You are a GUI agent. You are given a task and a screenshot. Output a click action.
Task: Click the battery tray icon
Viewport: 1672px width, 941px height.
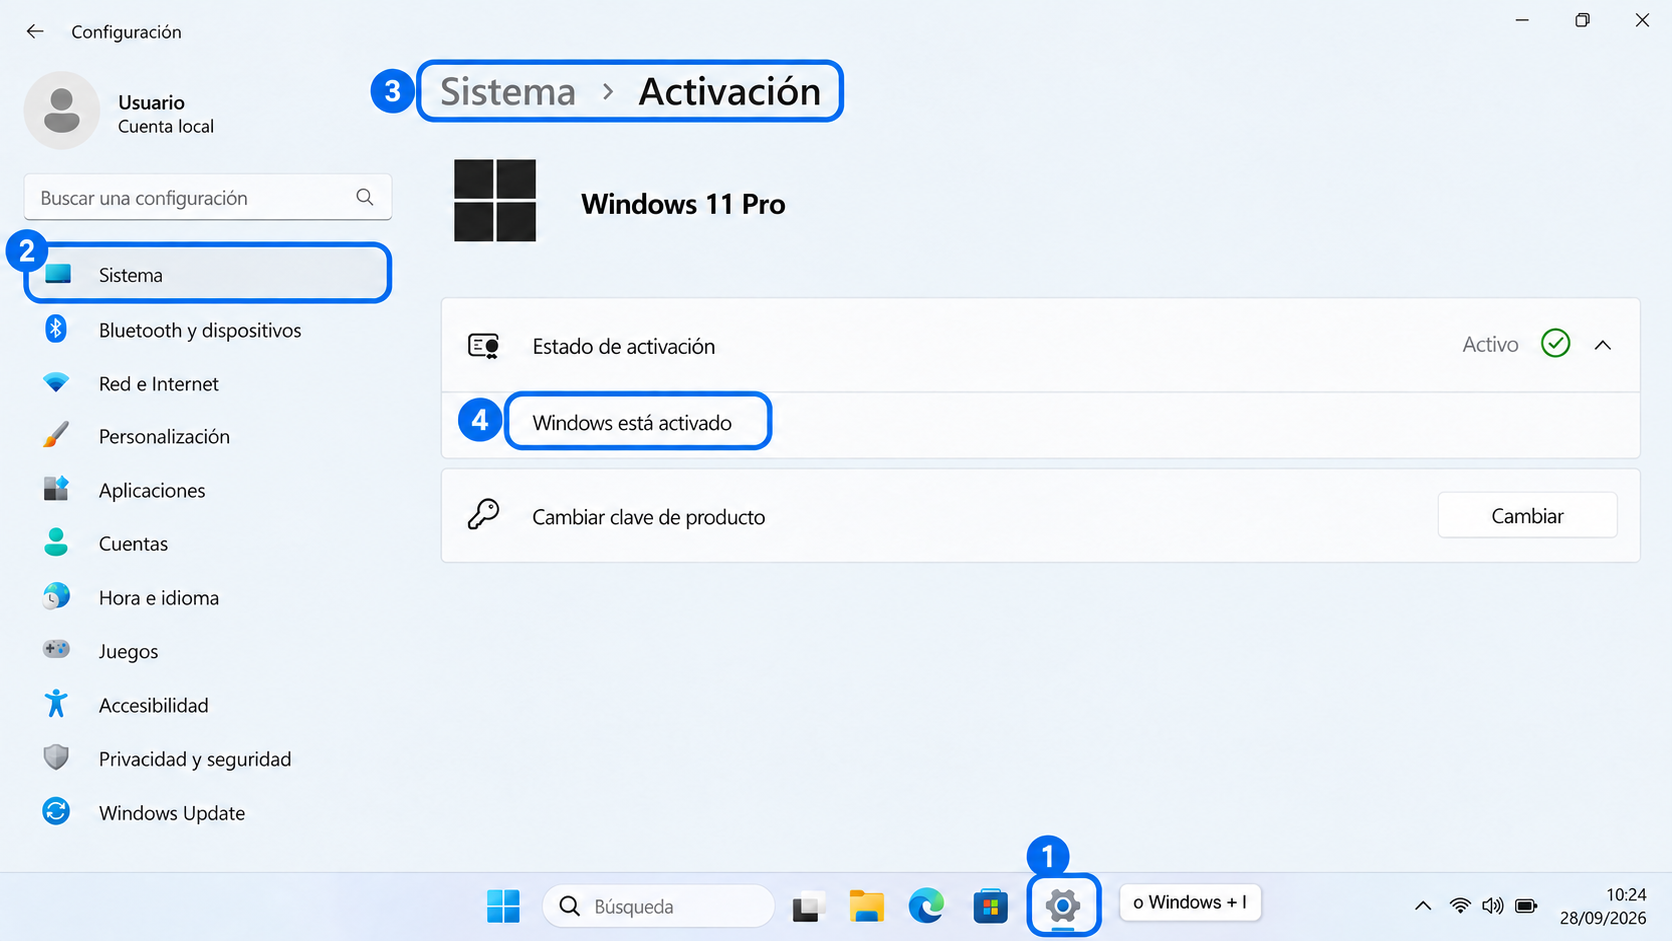point(1526,906)
